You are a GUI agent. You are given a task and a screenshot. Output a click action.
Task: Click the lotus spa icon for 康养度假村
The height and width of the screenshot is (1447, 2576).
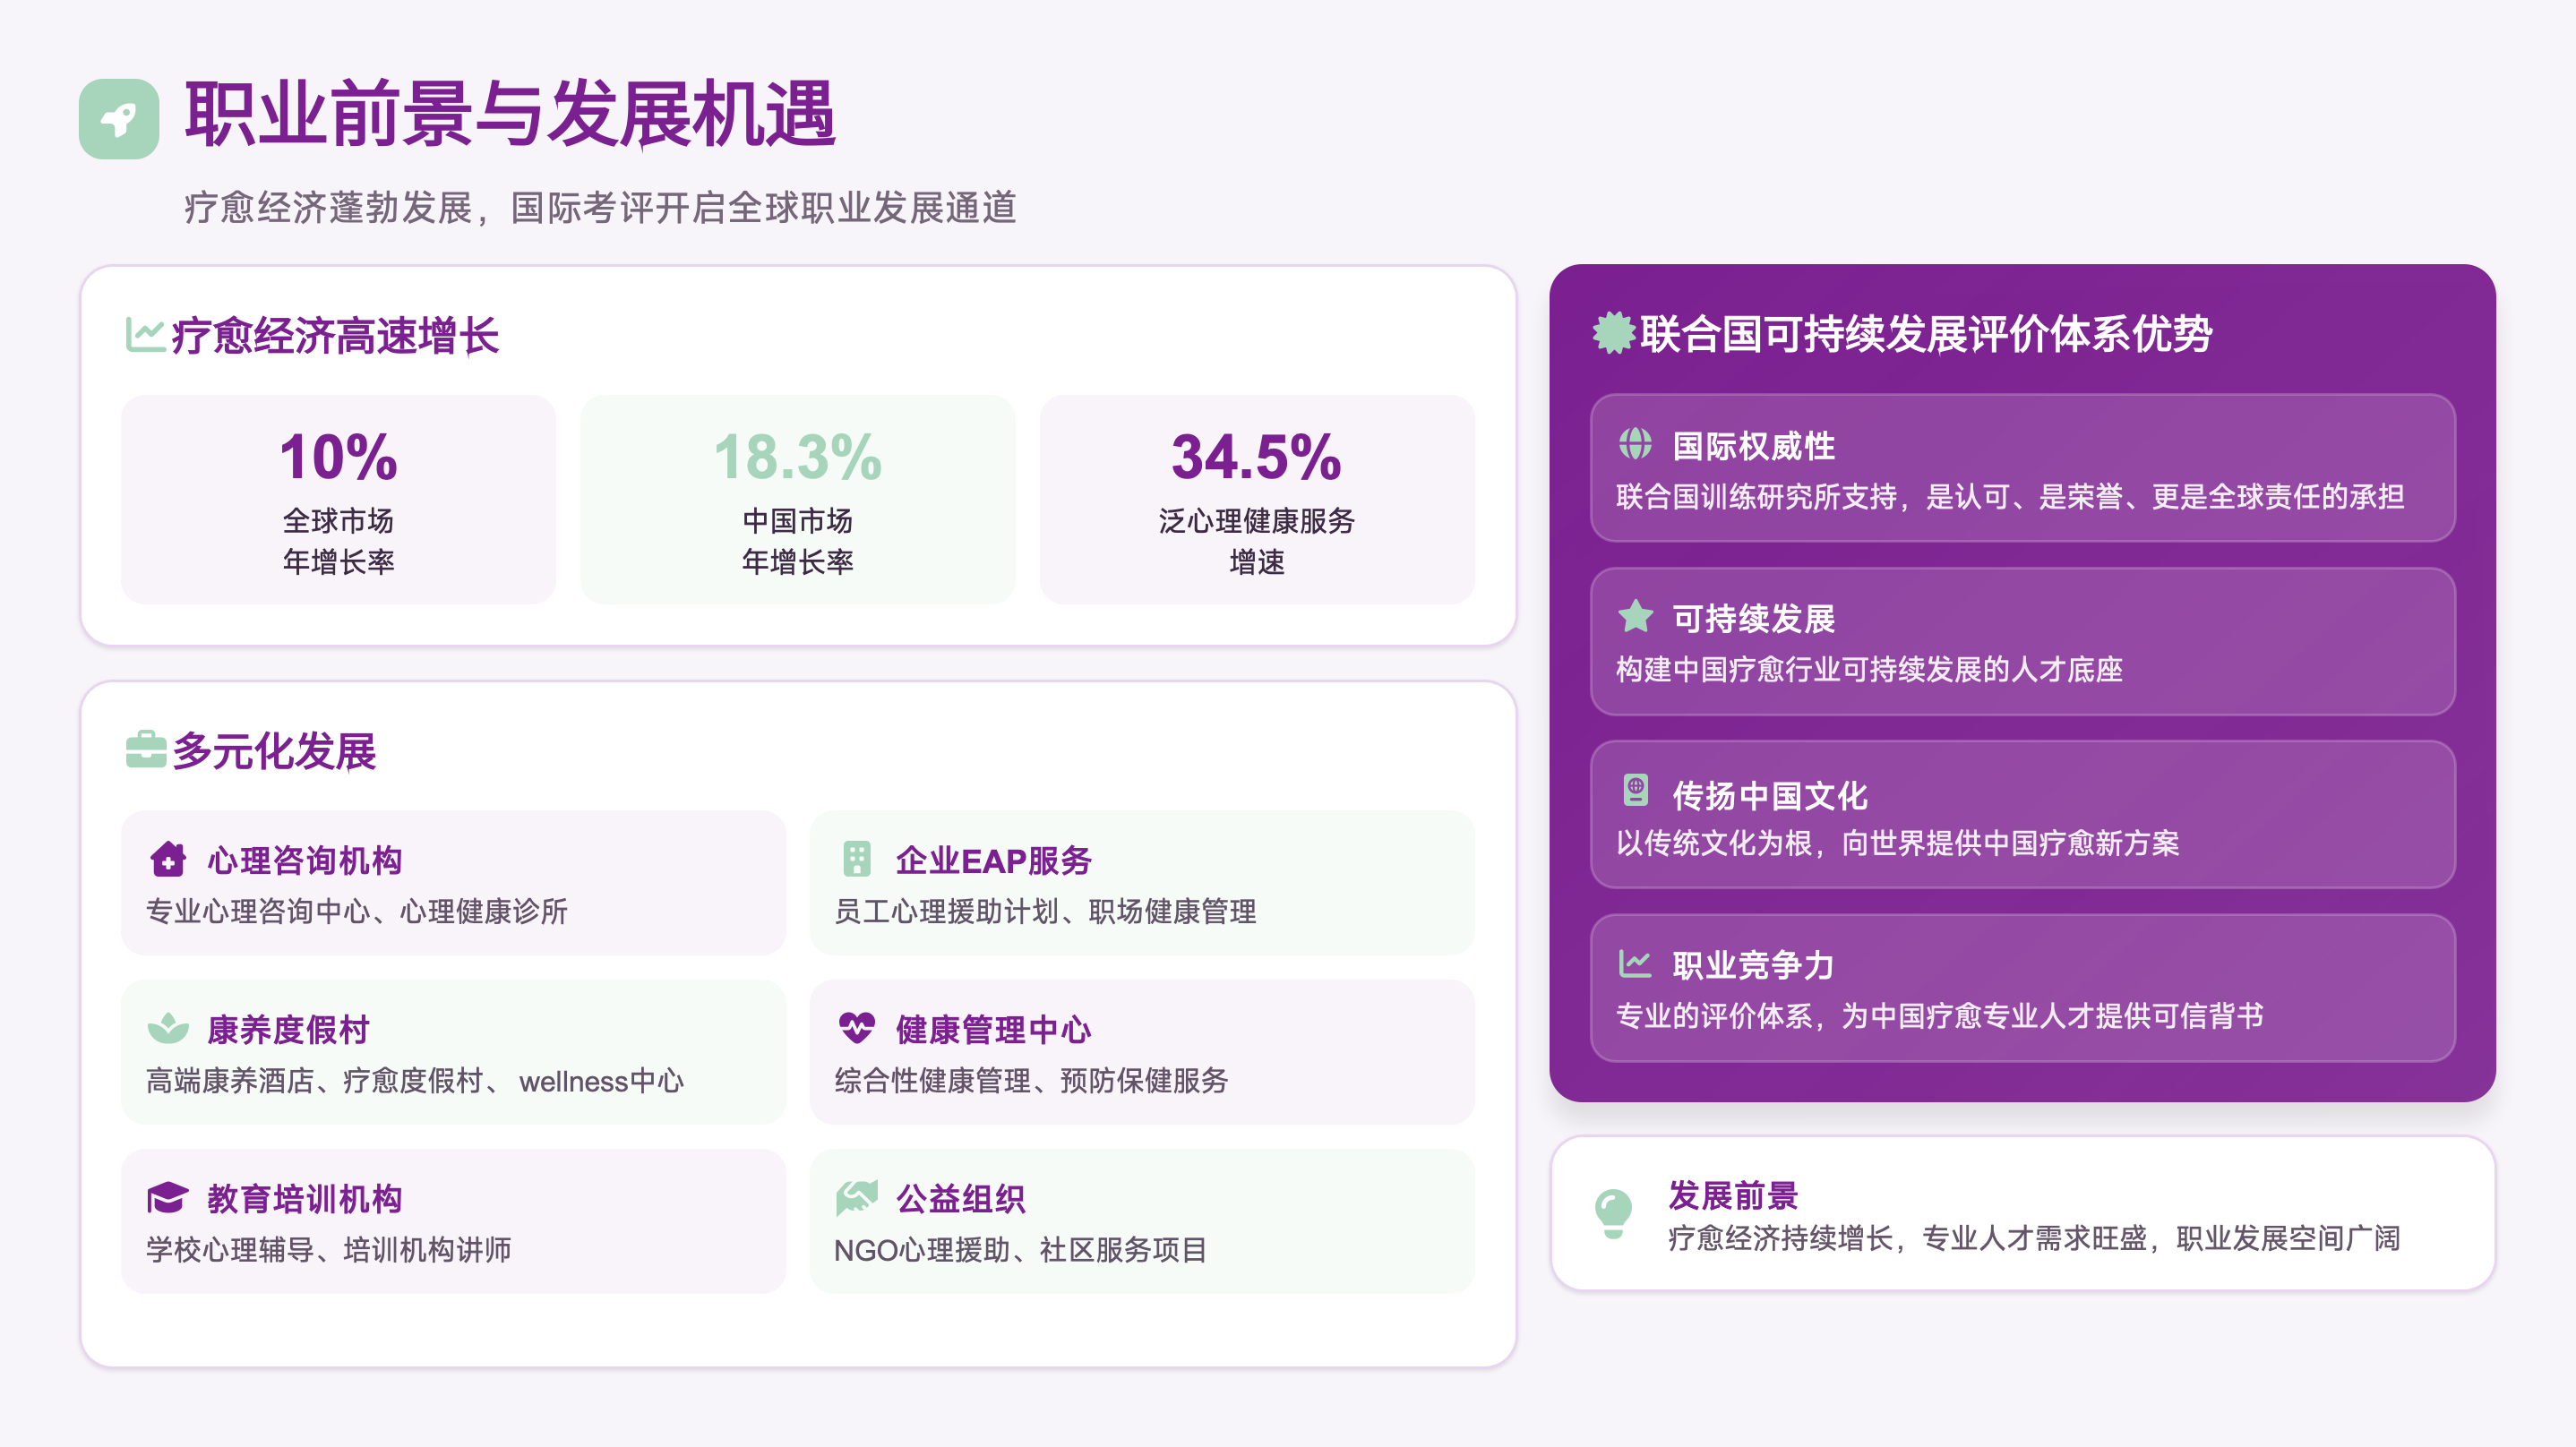tap(168, 1027)
